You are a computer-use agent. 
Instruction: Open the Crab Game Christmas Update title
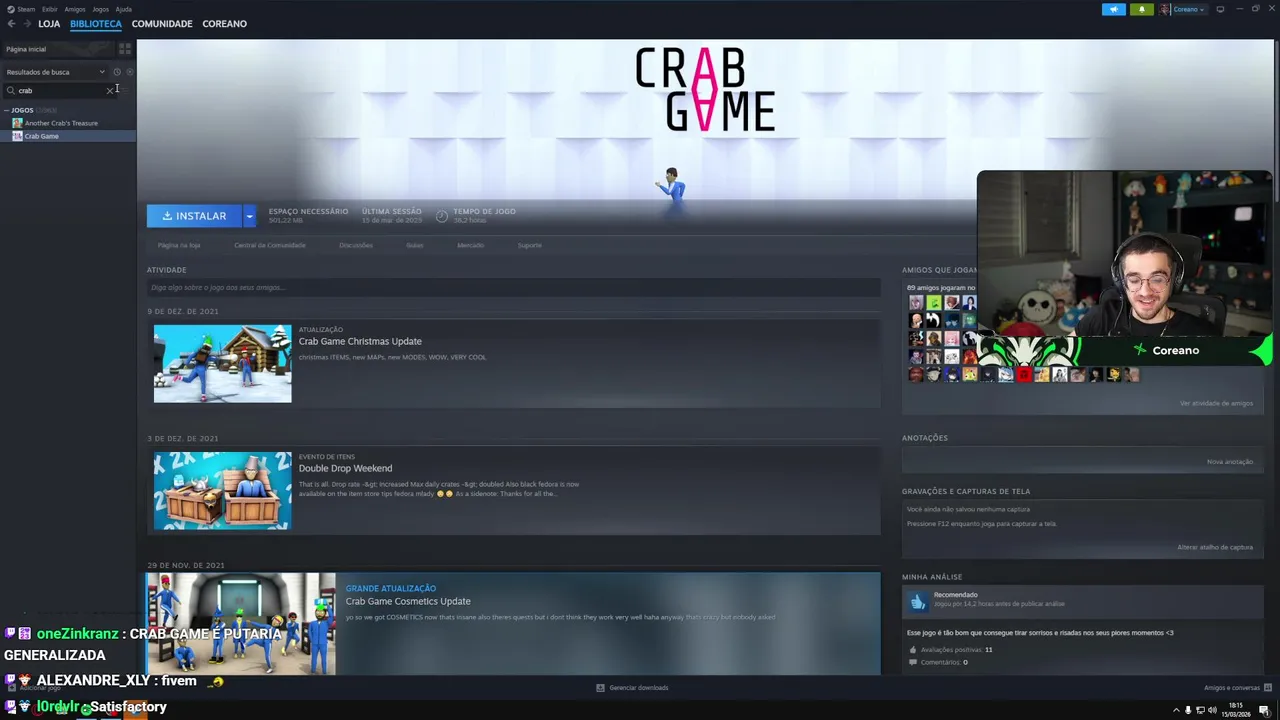[x=360, y=341]
